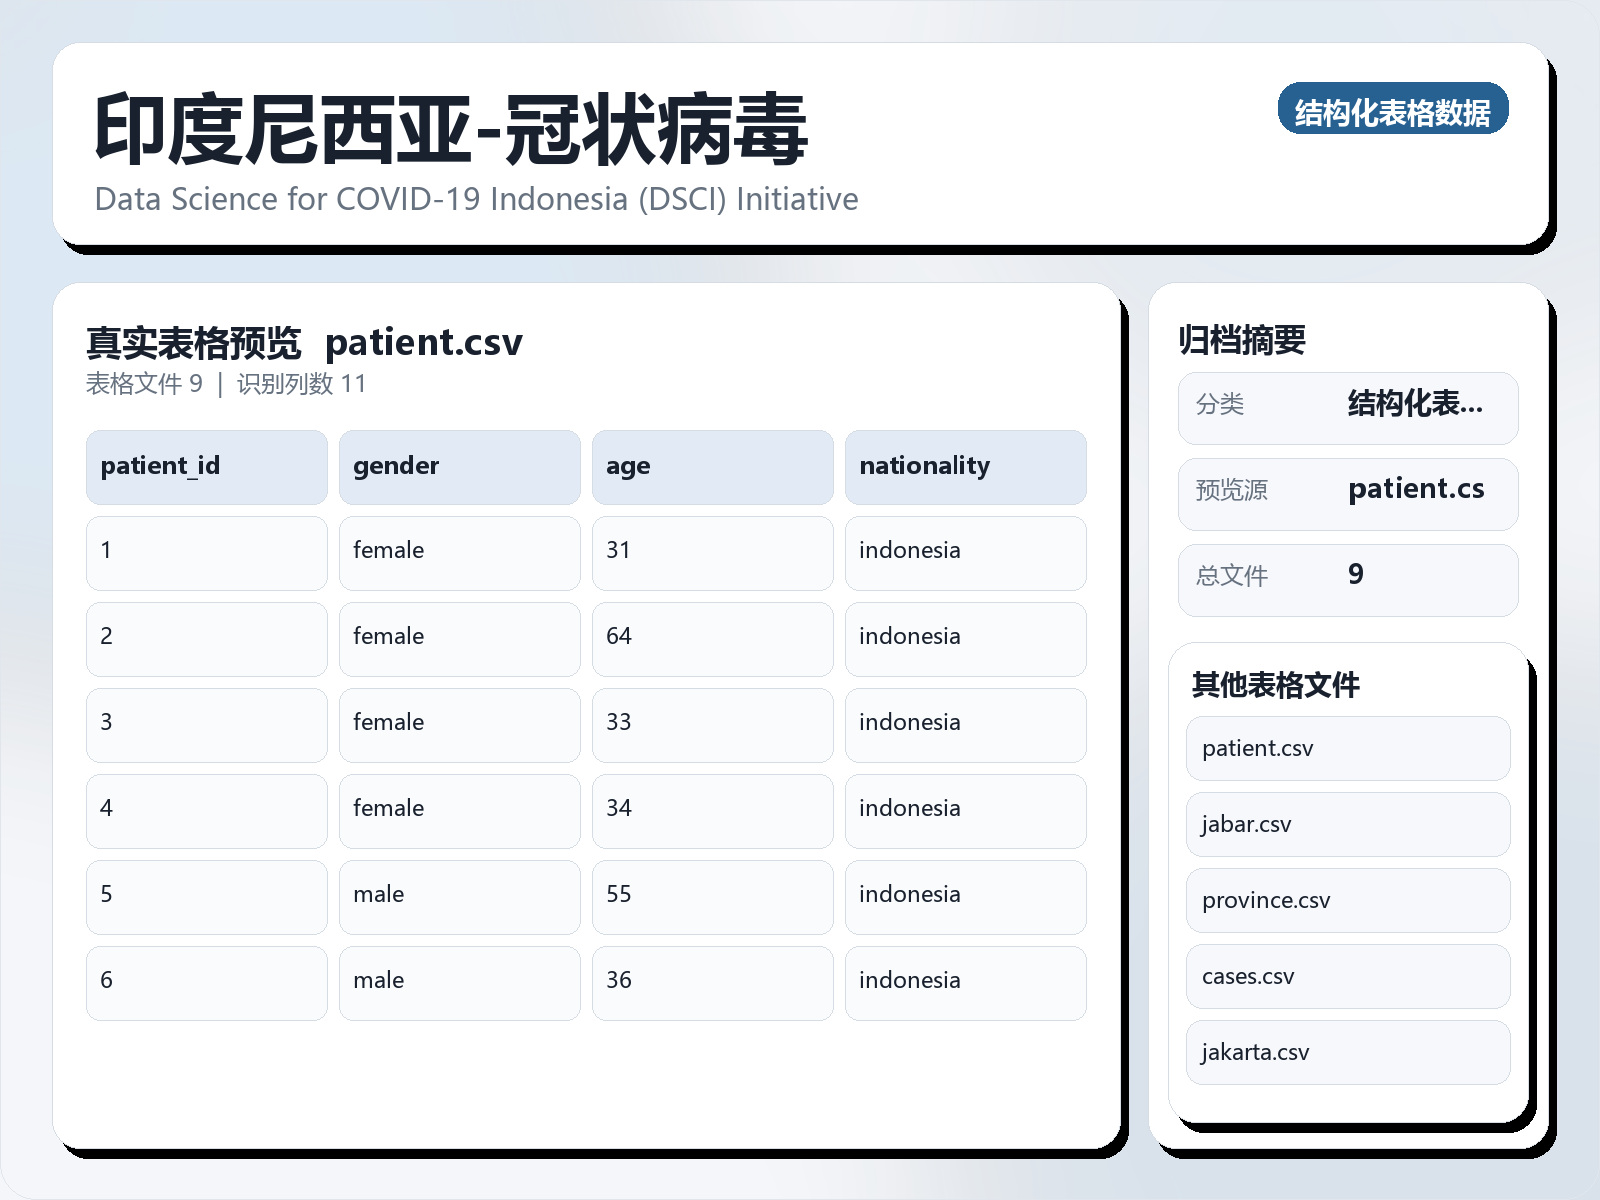The width and height of the screenshot is (1600, 1200).
Task: Click the age cell showing 55
Action: 712,896
